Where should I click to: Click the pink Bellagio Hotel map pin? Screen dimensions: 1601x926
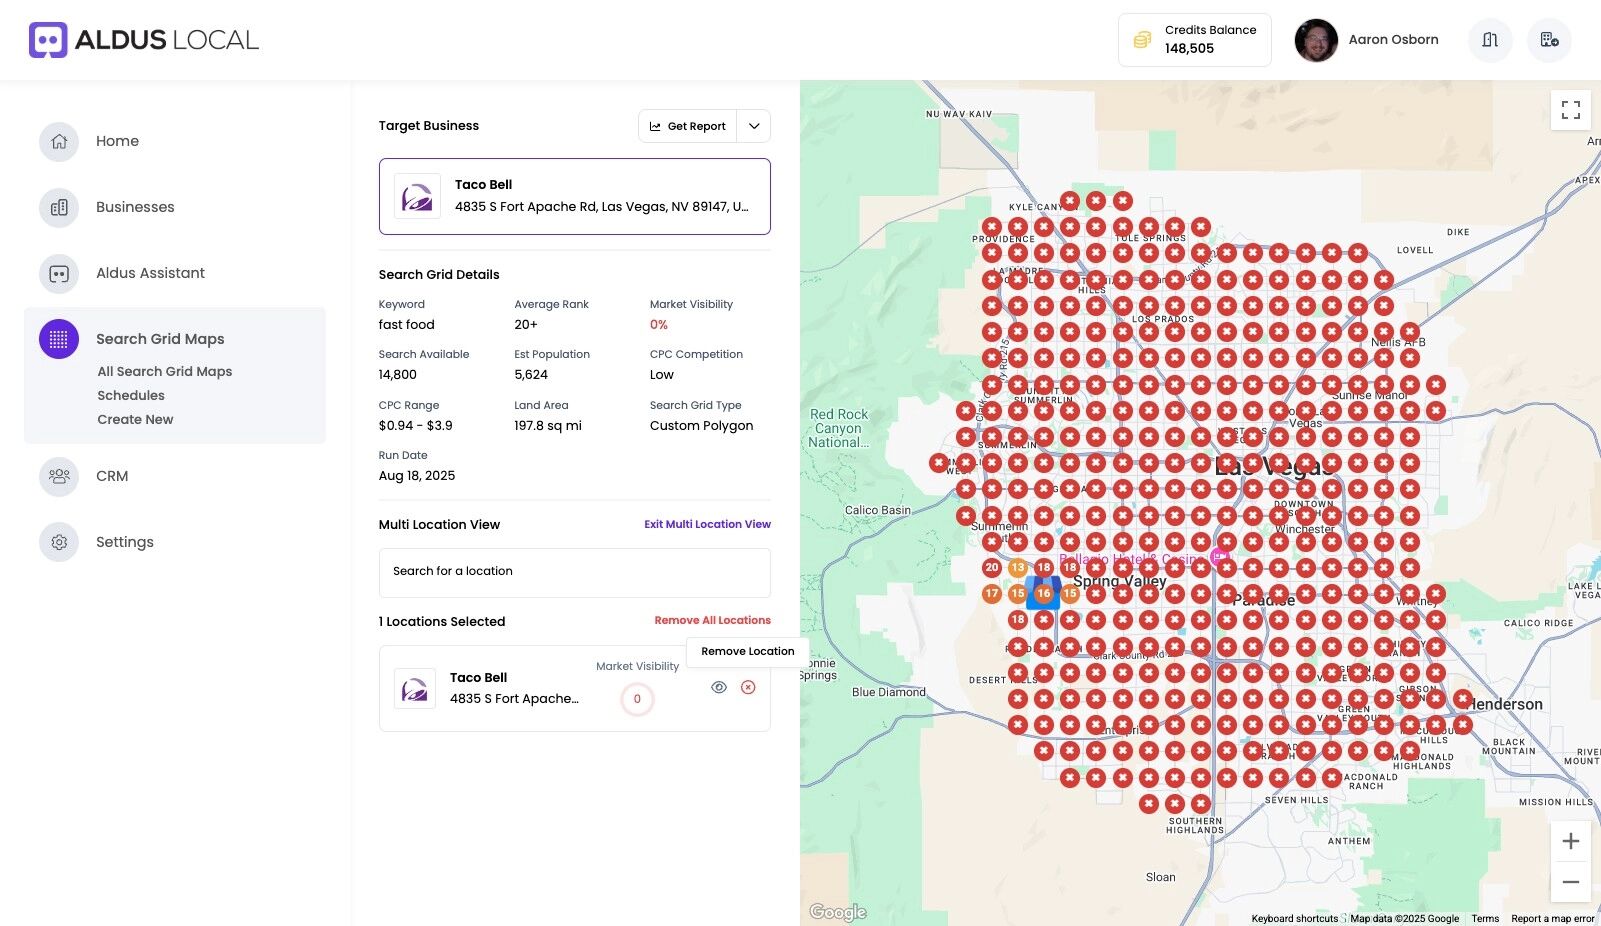(1220, 557)
